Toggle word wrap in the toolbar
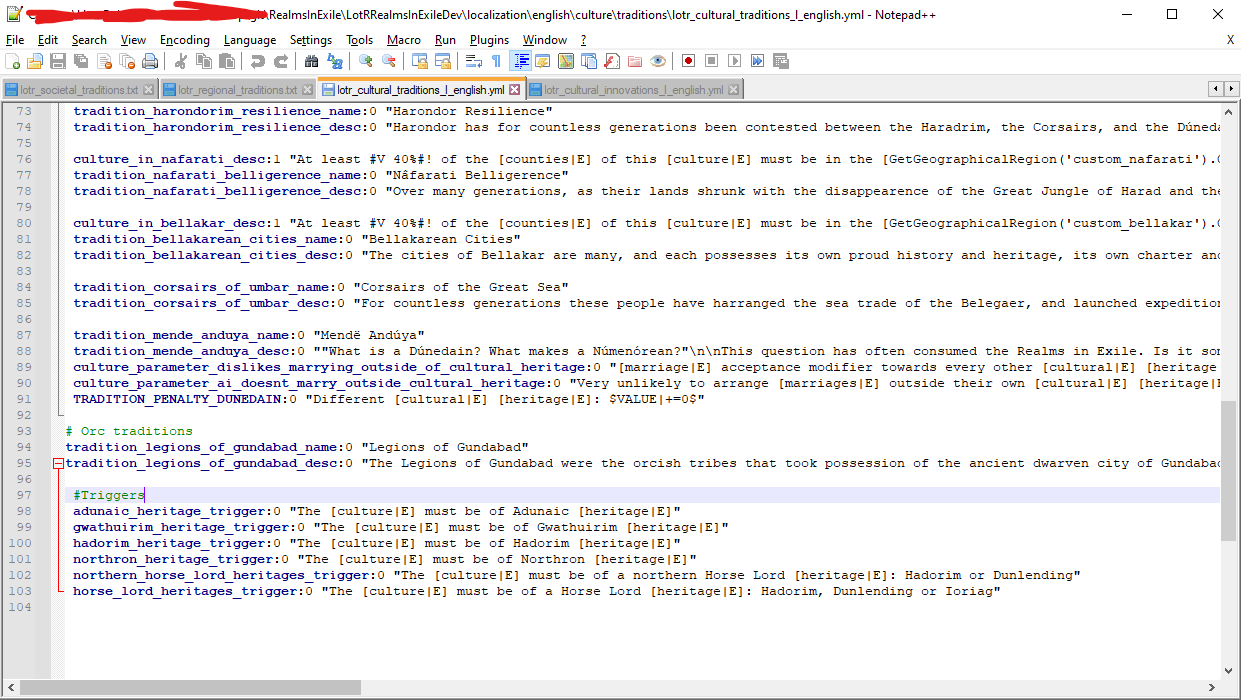 [x=474, y=61]
